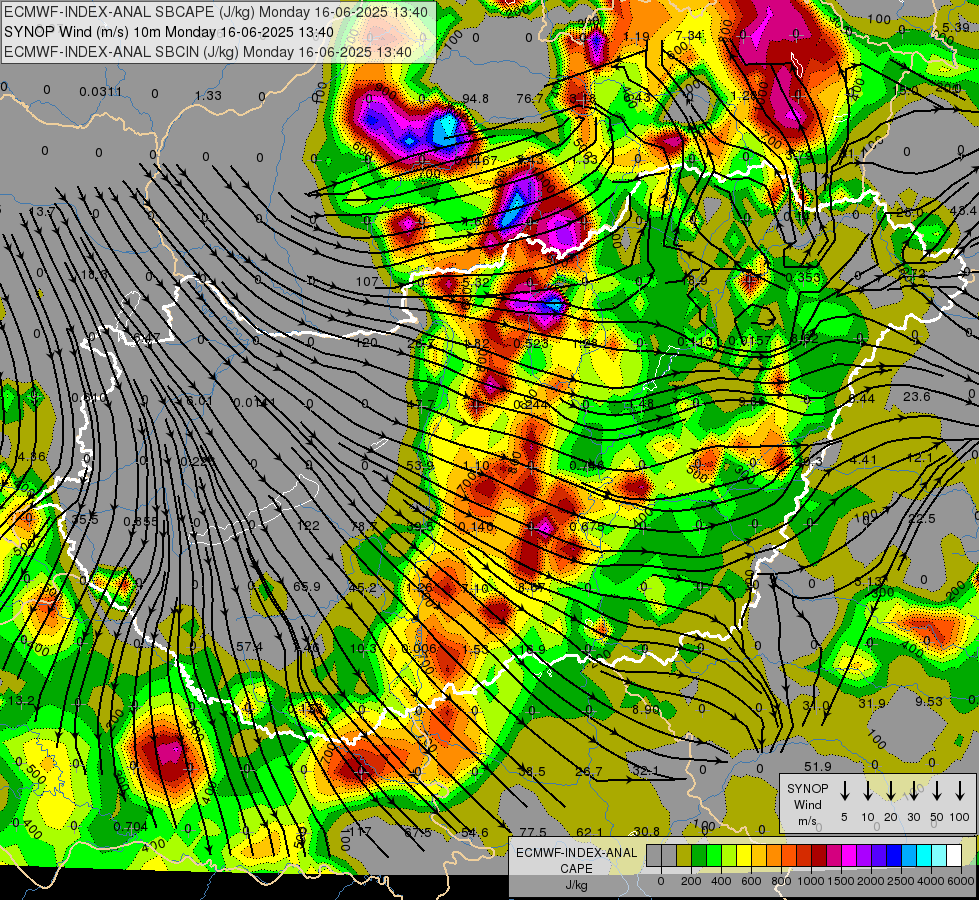Click the 53.9 value on the map
The width and height of the screenshot is (979, 900).
[x=420, y=465]
